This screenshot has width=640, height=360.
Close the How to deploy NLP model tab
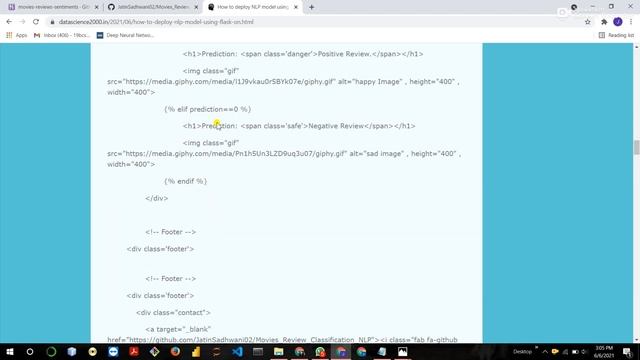296,7
